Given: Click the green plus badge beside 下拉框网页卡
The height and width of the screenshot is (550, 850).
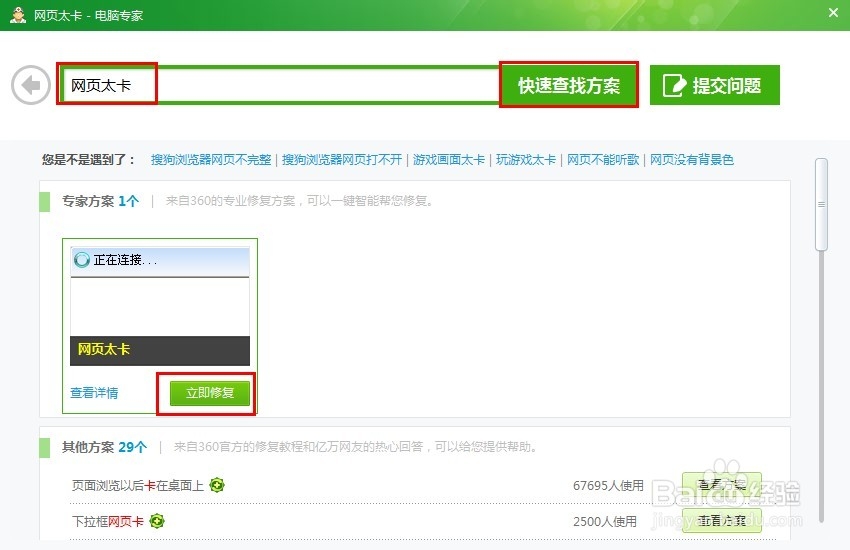Looking at the screenshot, I should (157, 521).
